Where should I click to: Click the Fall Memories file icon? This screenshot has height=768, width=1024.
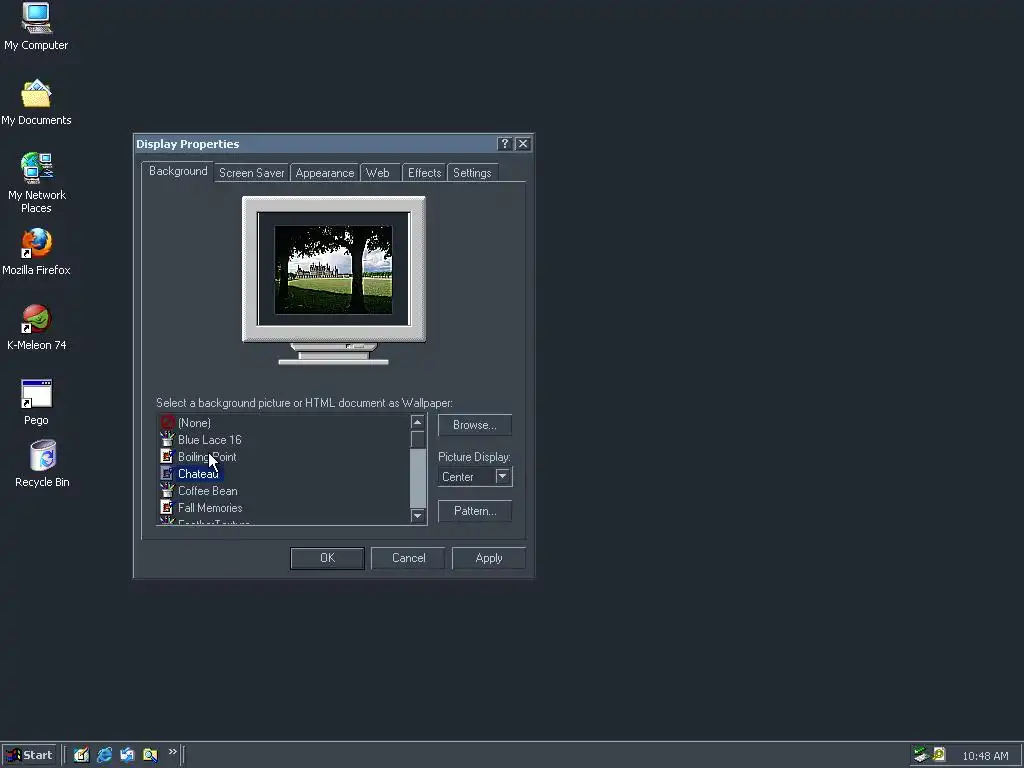pos(167,507)
